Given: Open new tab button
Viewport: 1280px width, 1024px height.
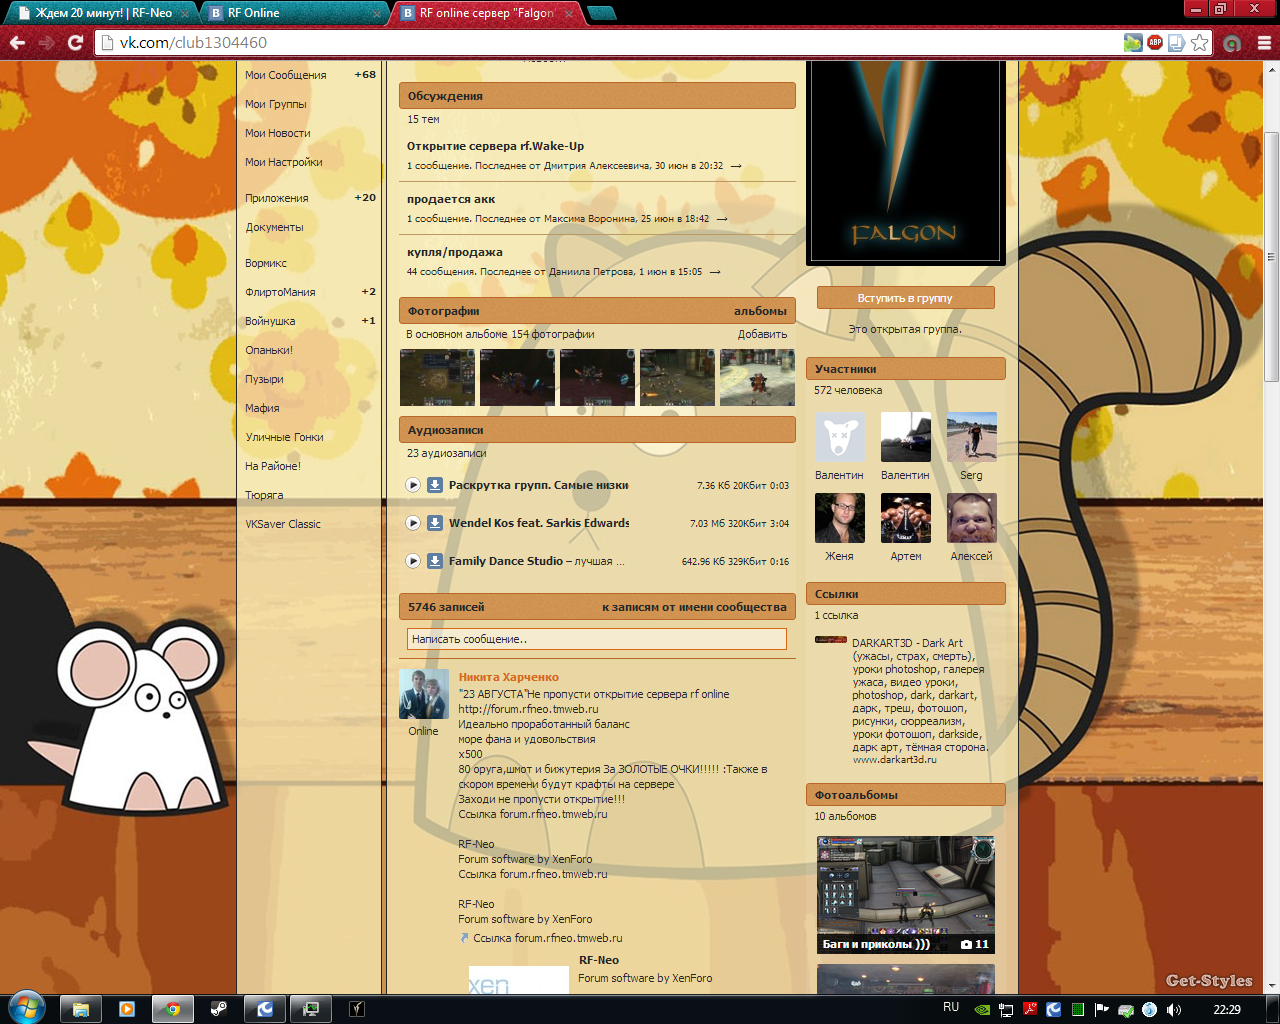Looking at the screenshot, I should (602, 13).
